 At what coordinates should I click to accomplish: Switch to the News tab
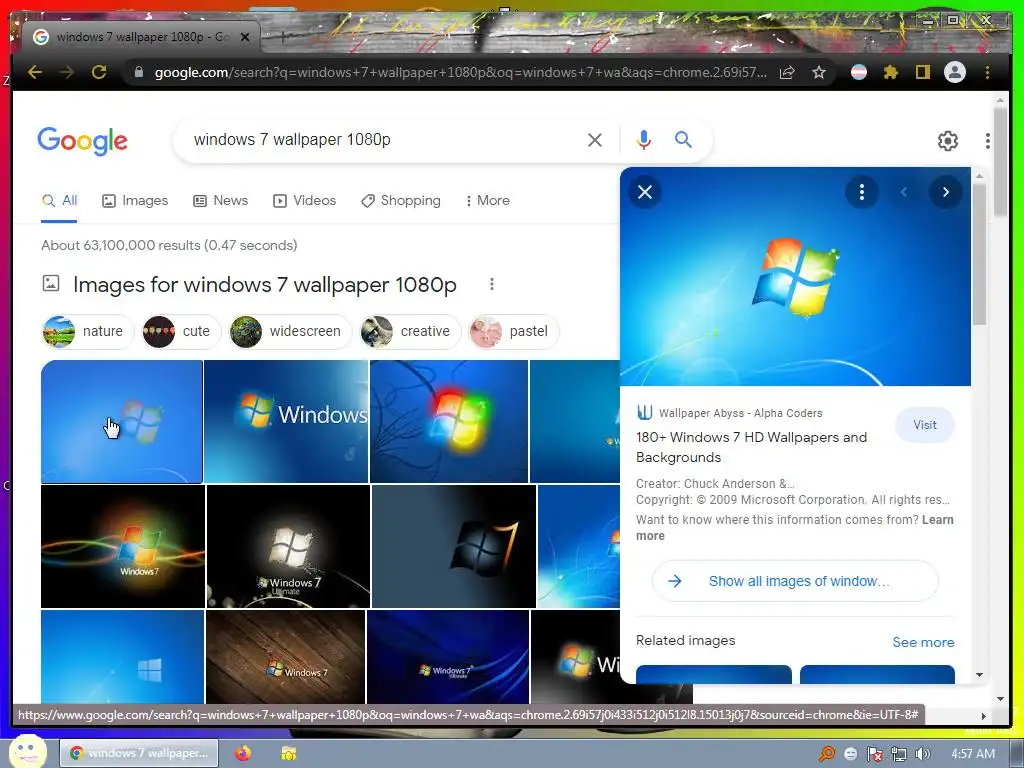(x=221, y=200)
